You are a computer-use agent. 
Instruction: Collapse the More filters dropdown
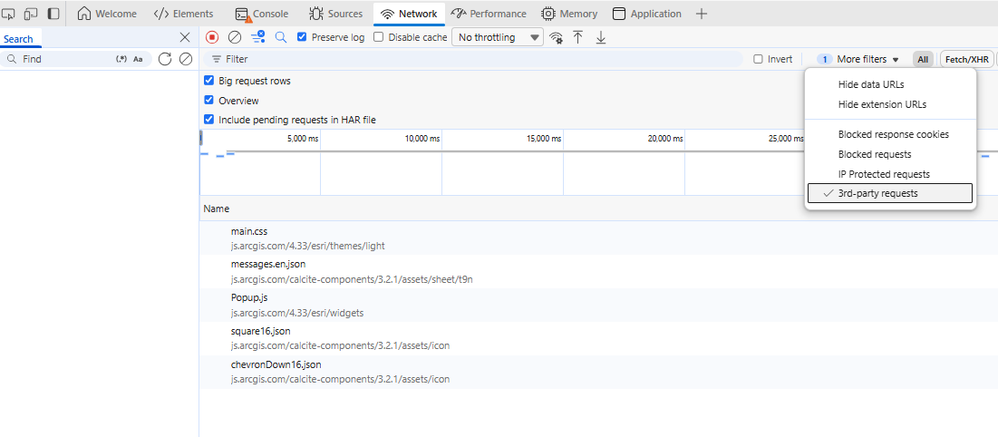tap(867, 59)
